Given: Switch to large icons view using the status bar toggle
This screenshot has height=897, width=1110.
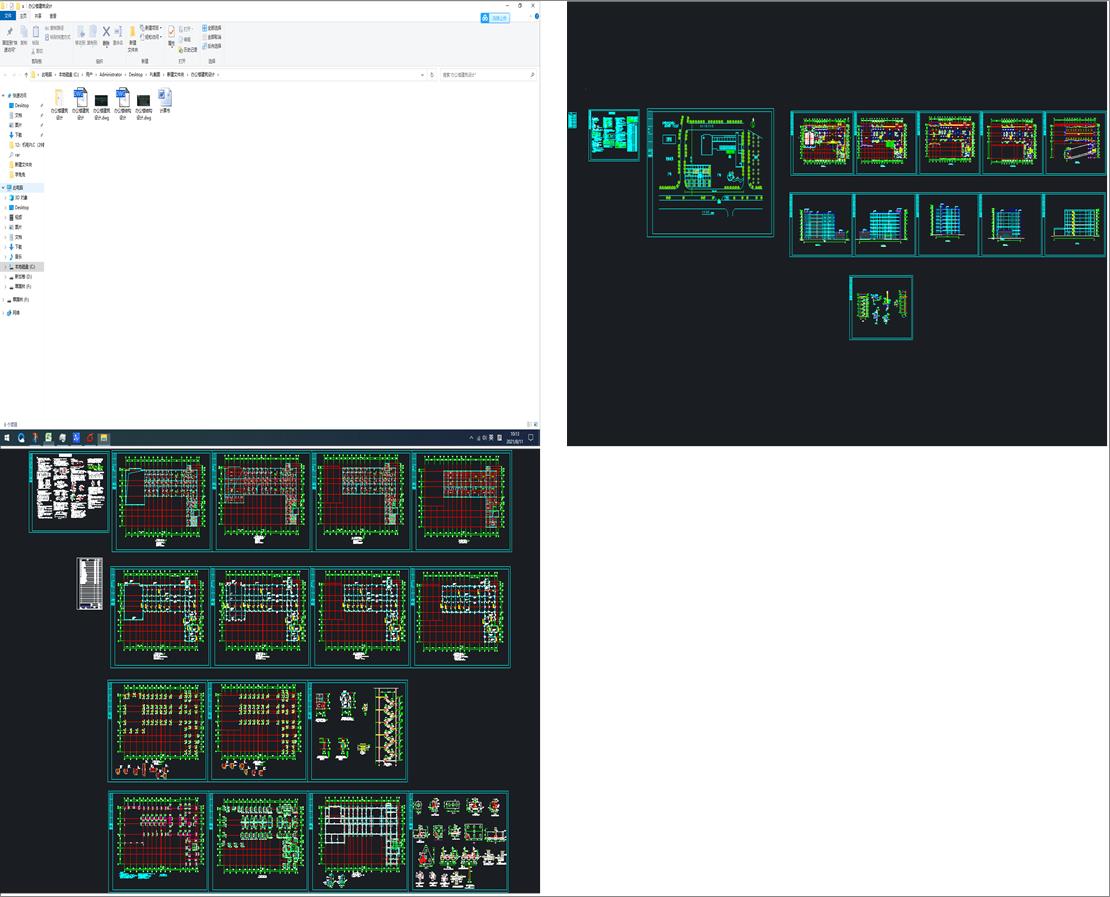Looking at the screenshot, I should click(536, 425).
